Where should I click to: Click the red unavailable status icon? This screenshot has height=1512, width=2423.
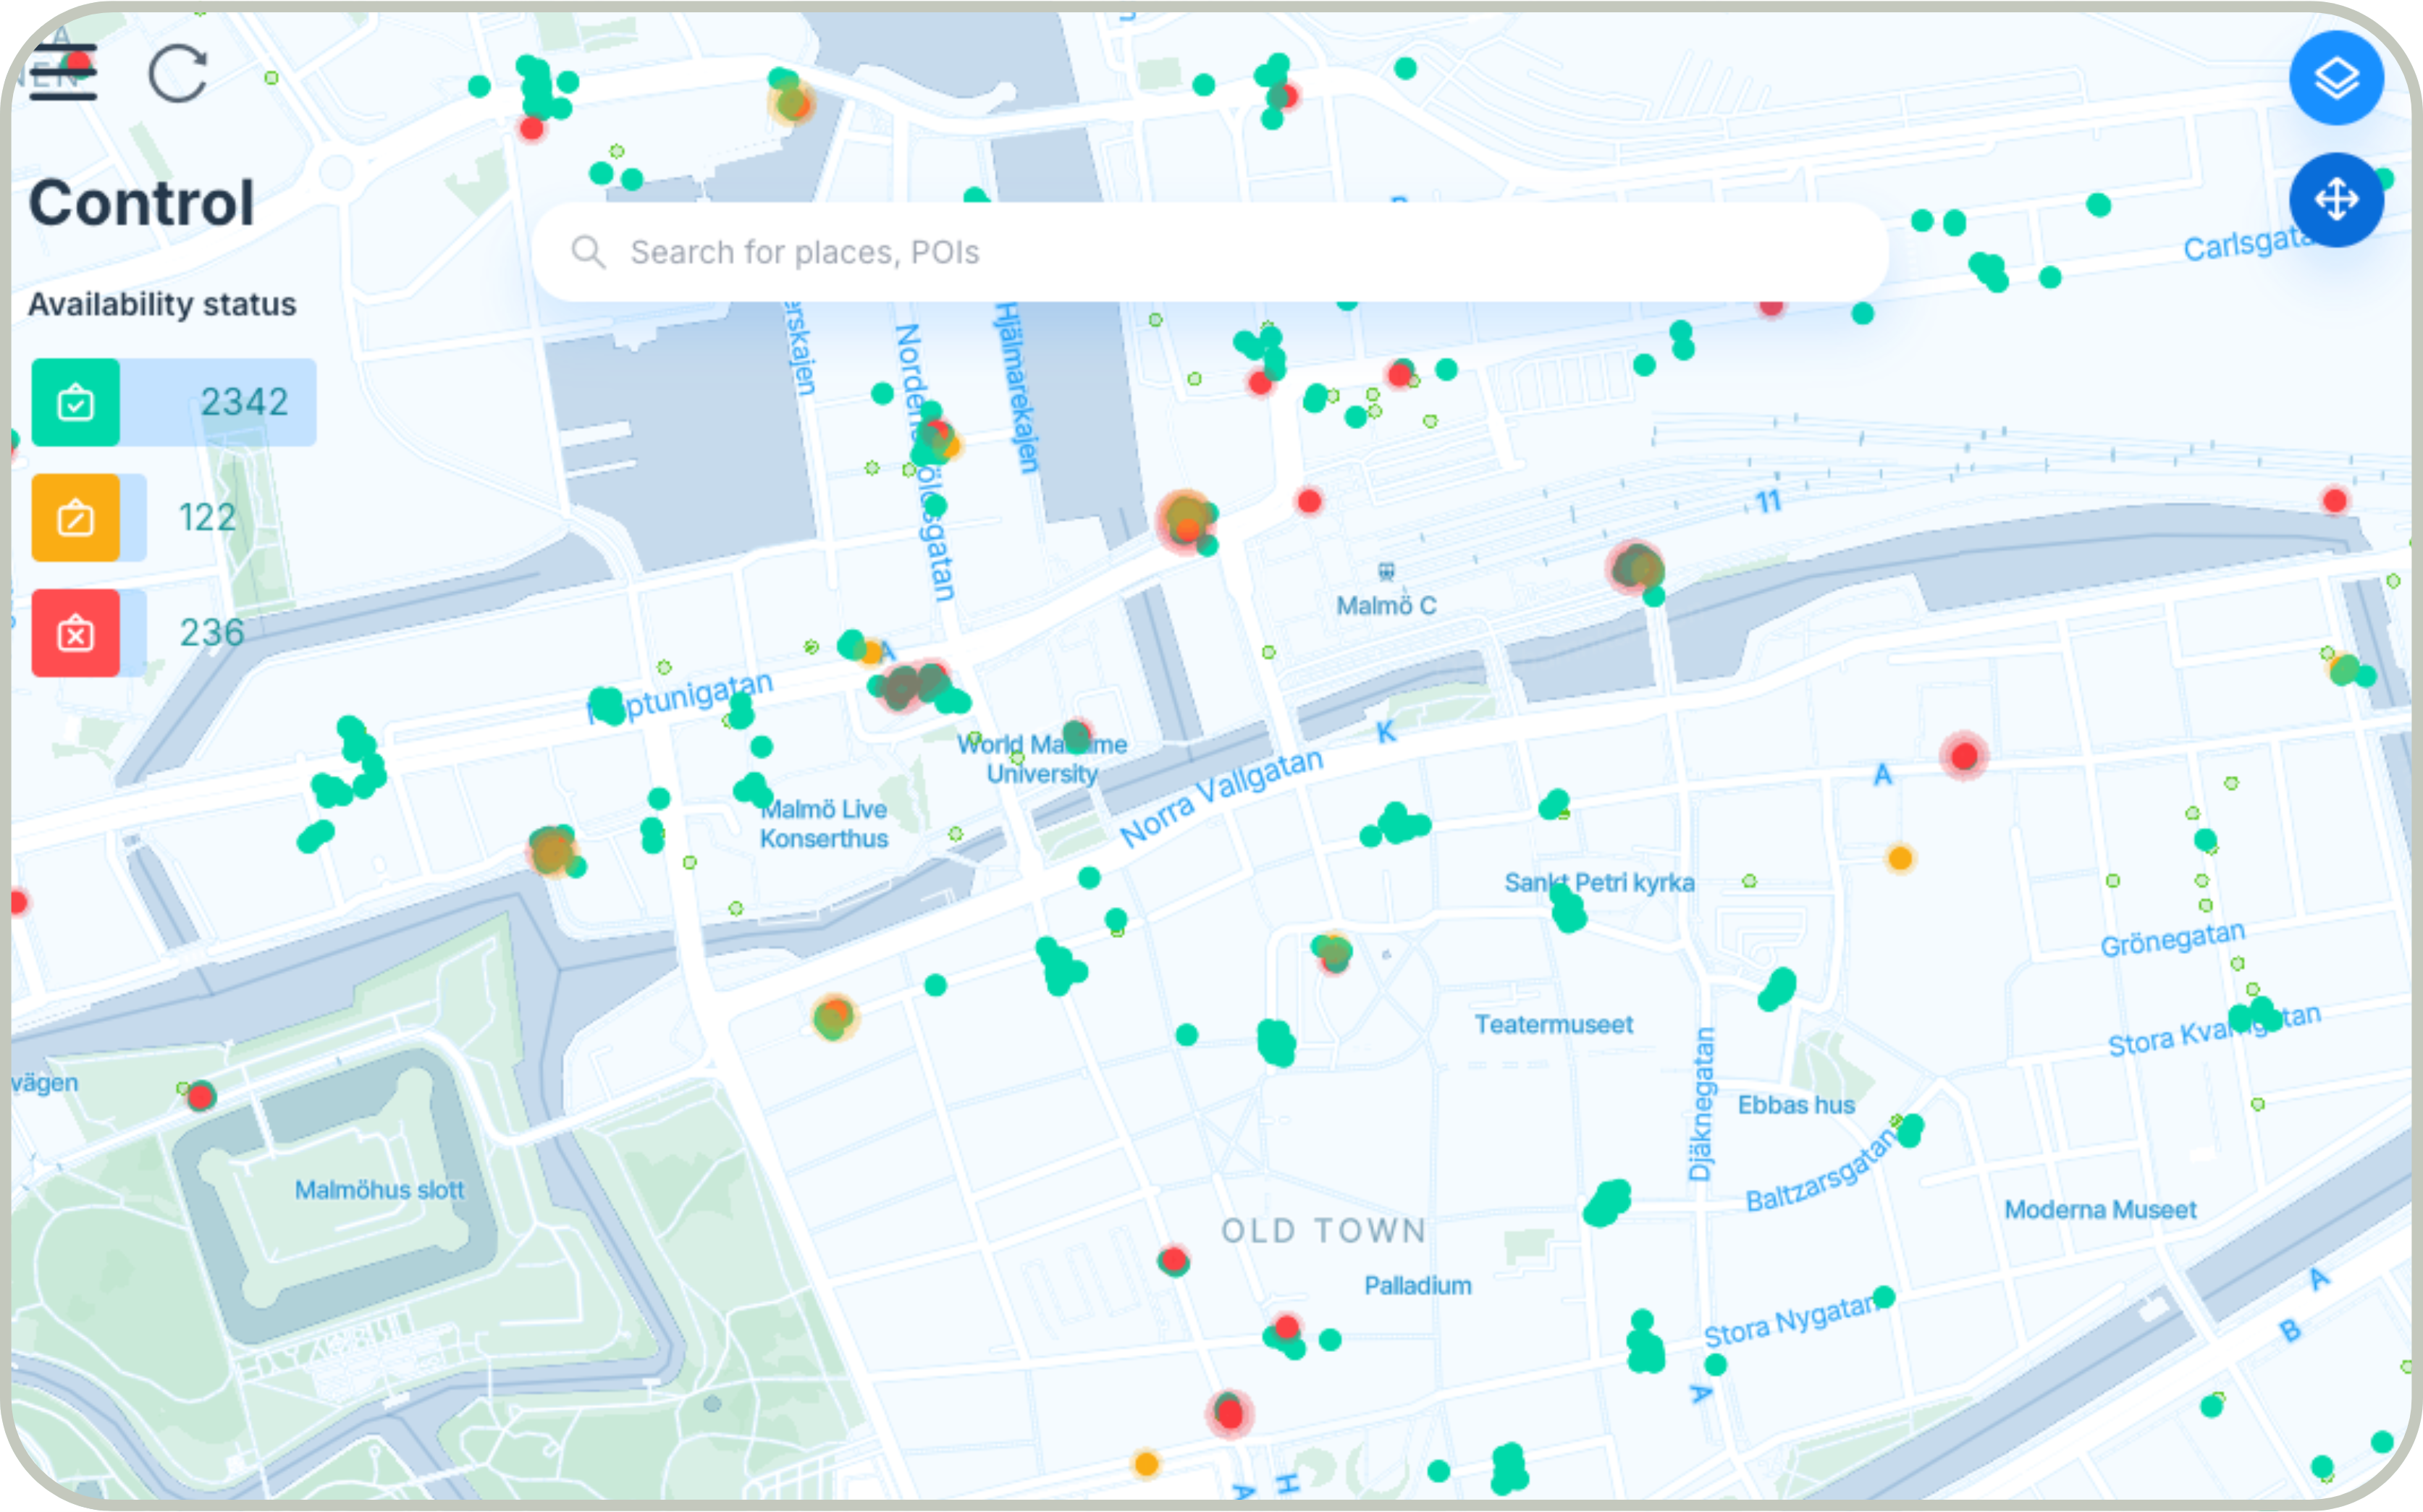click(x=76, y=633)
